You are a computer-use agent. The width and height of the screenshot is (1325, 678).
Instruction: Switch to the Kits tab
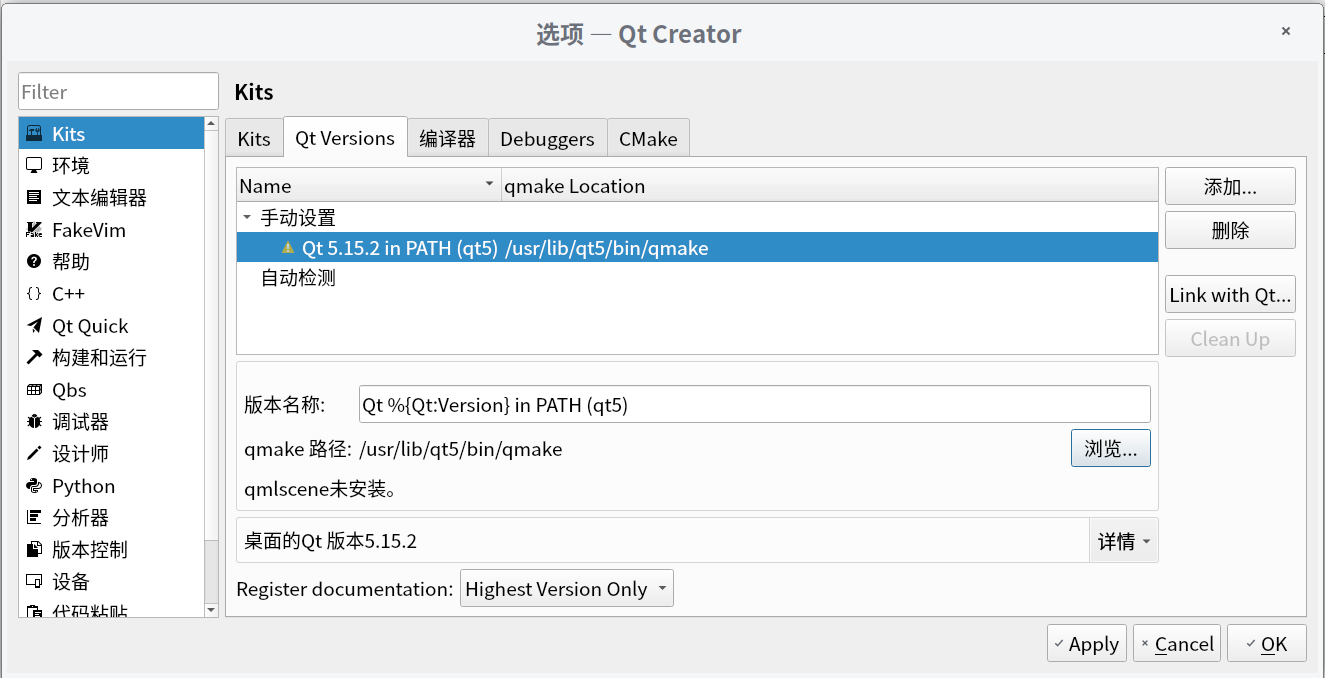point(254,139)
